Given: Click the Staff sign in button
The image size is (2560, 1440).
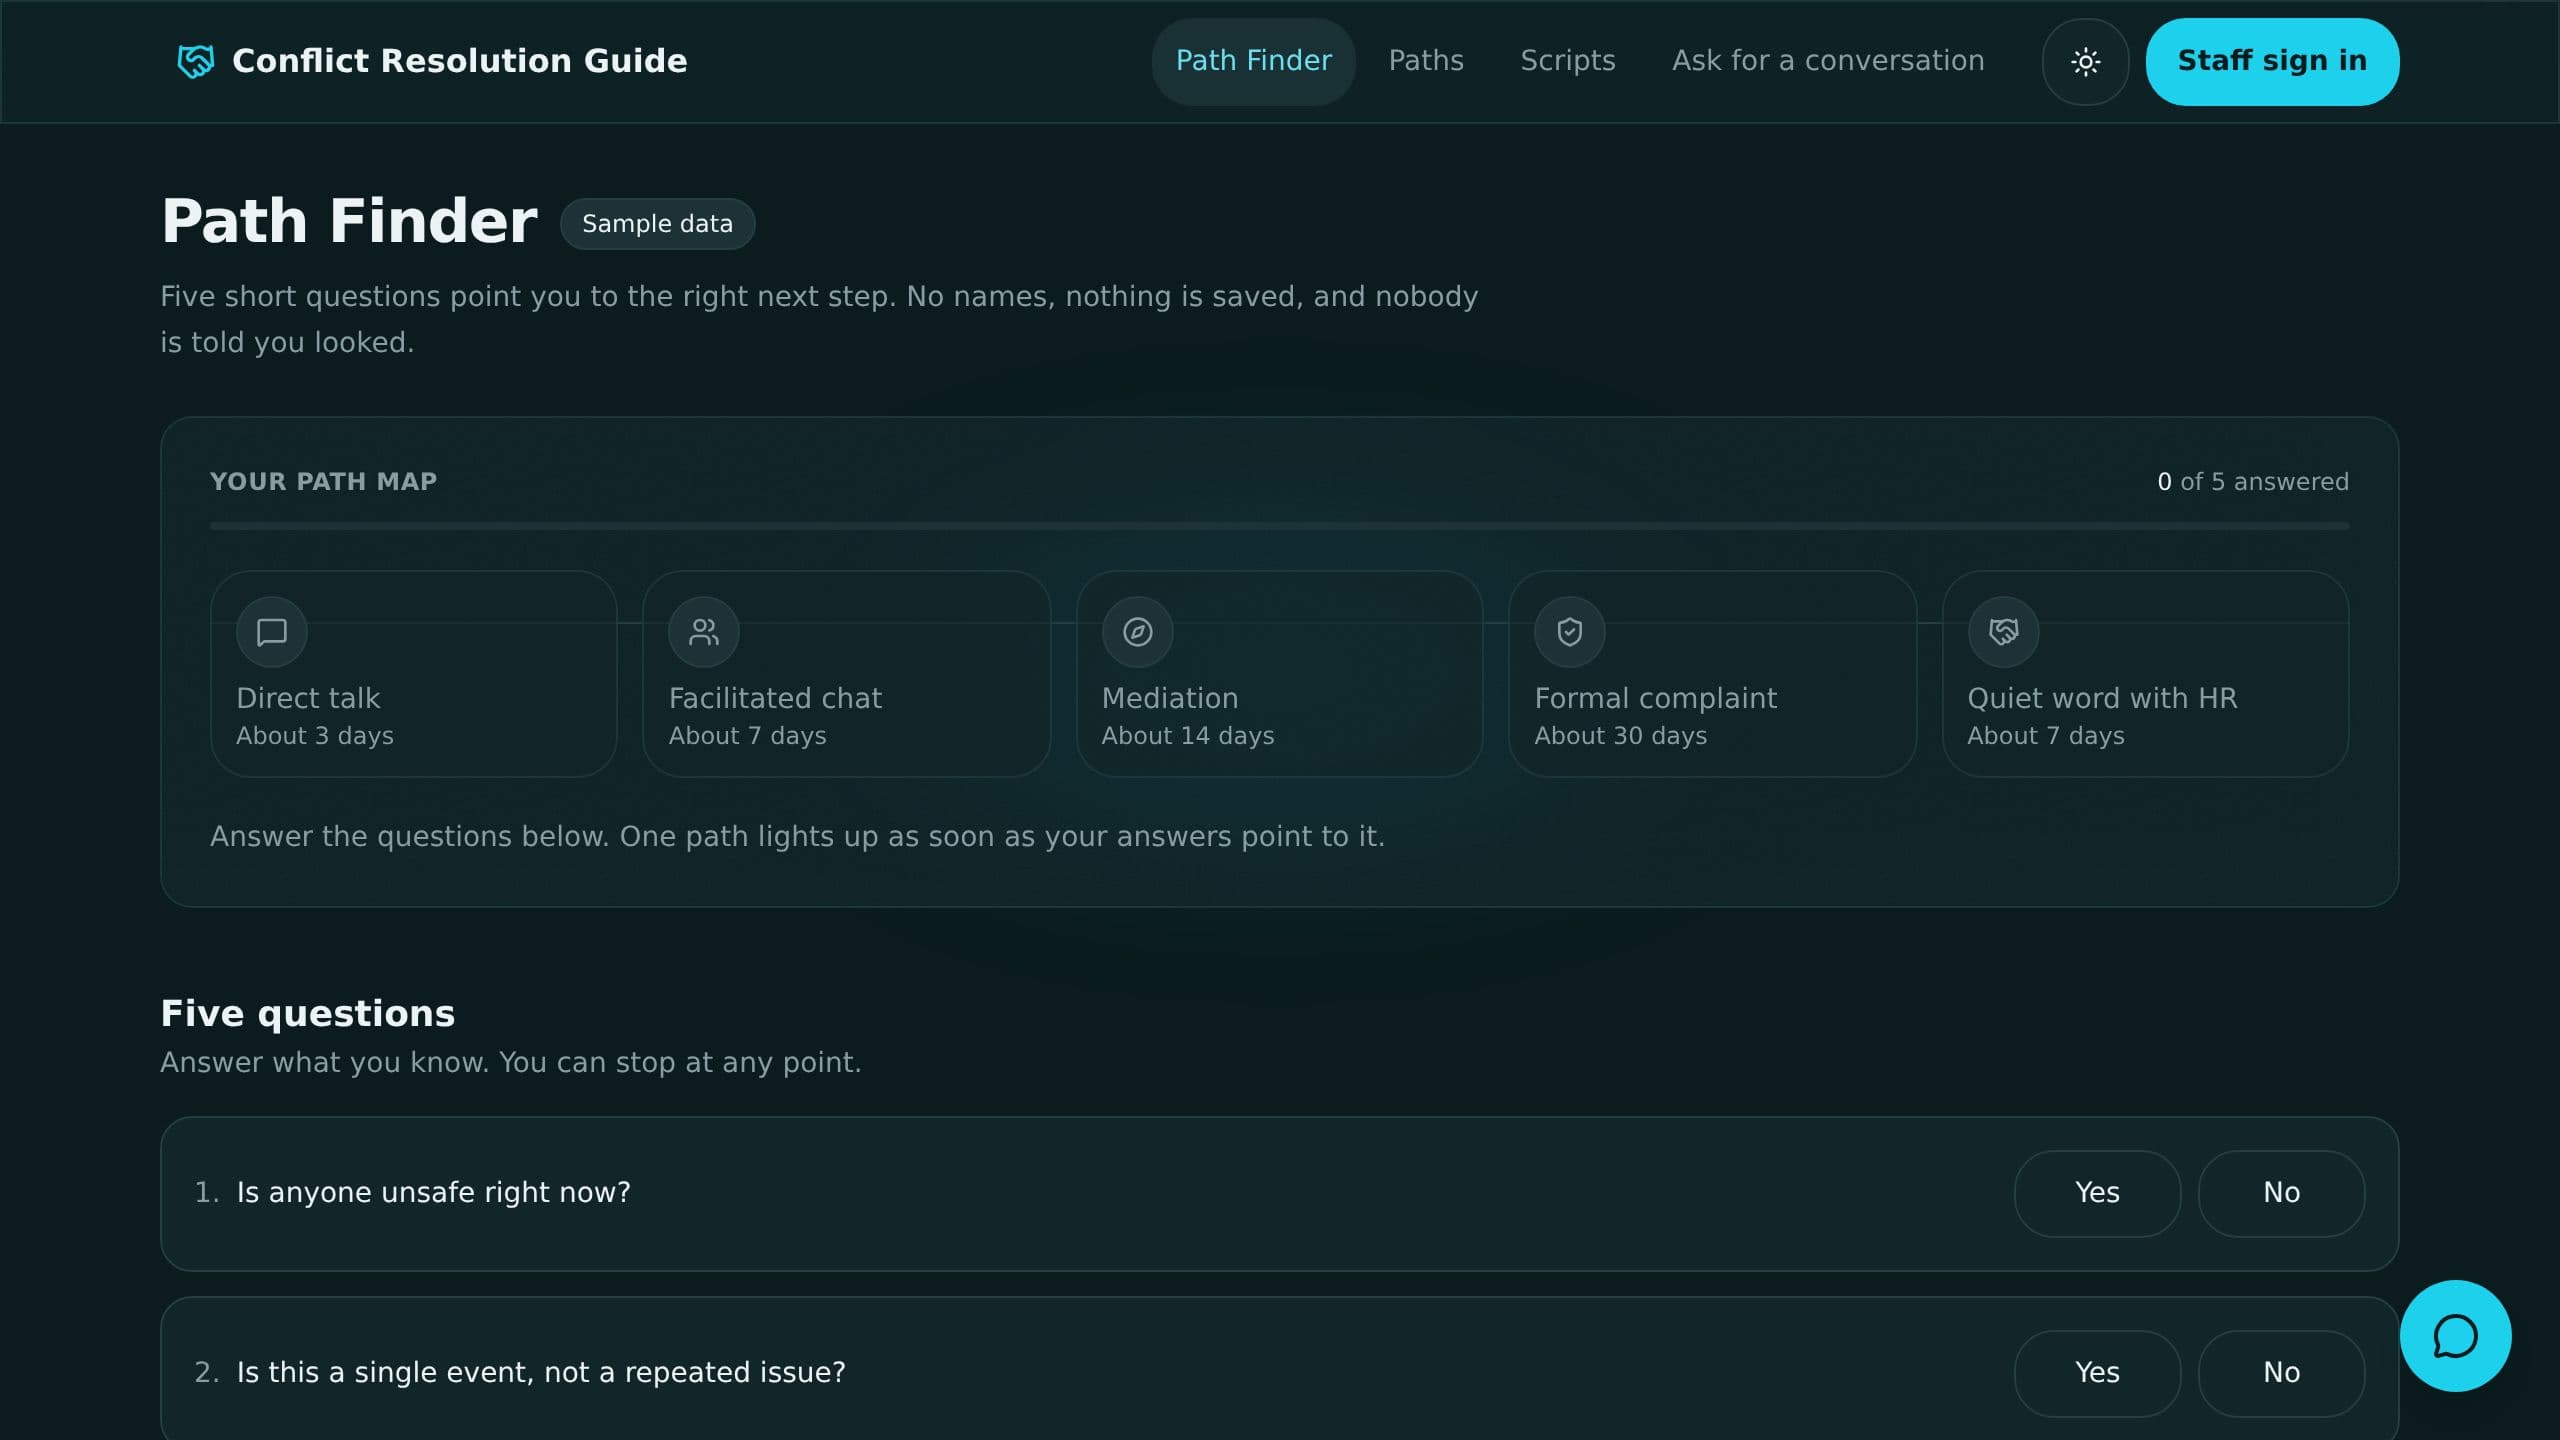Looking at the screenshot, I should [2272, 61].
